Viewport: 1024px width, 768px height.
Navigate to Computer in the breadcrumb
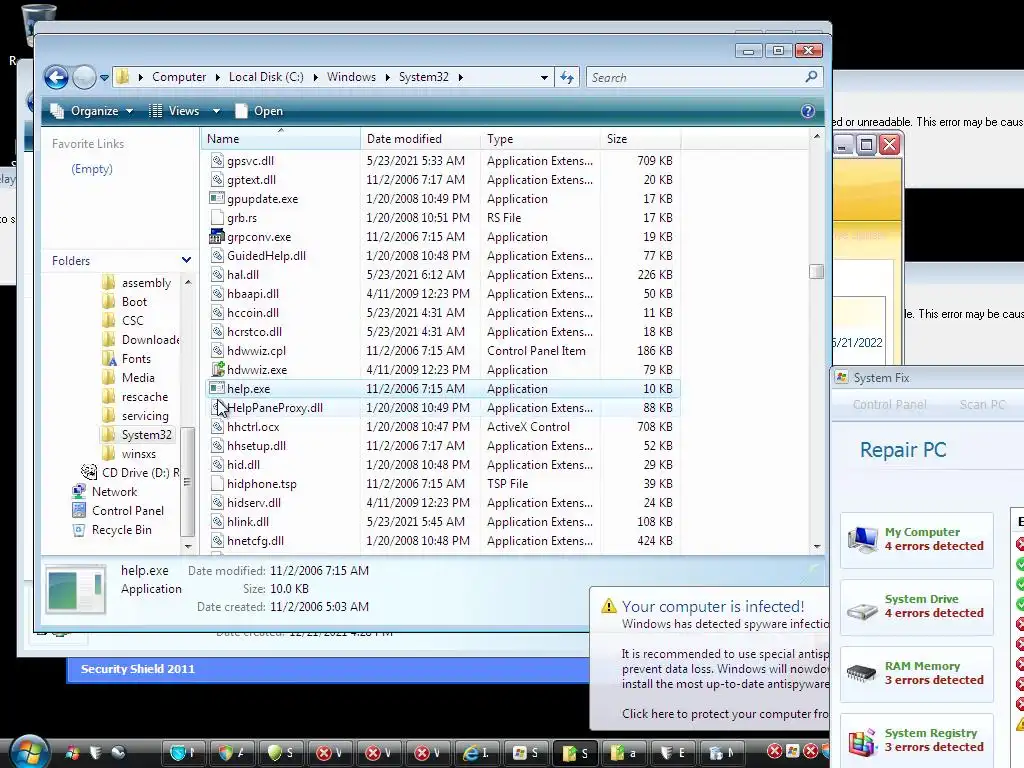click(x=179, y=77)
